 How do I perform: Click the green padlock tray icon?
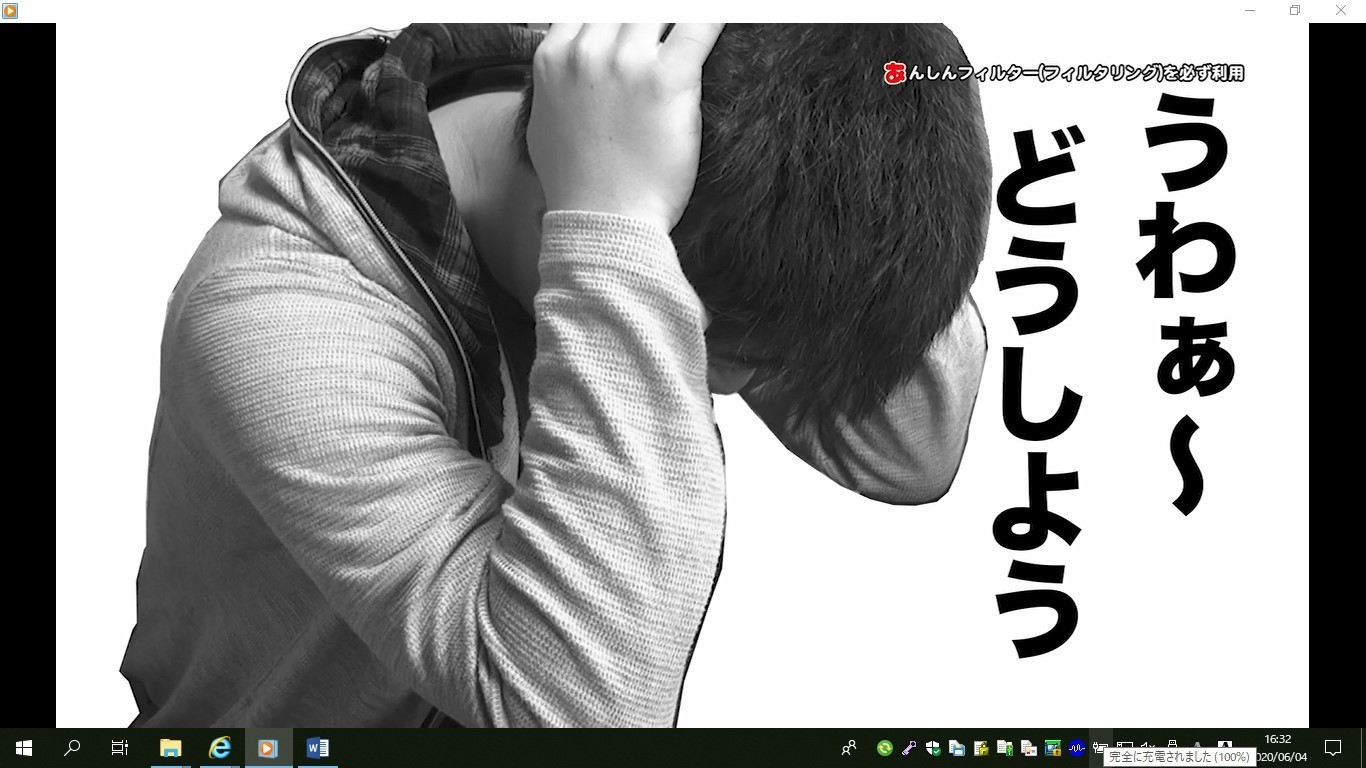click(x=1053, y=748)
